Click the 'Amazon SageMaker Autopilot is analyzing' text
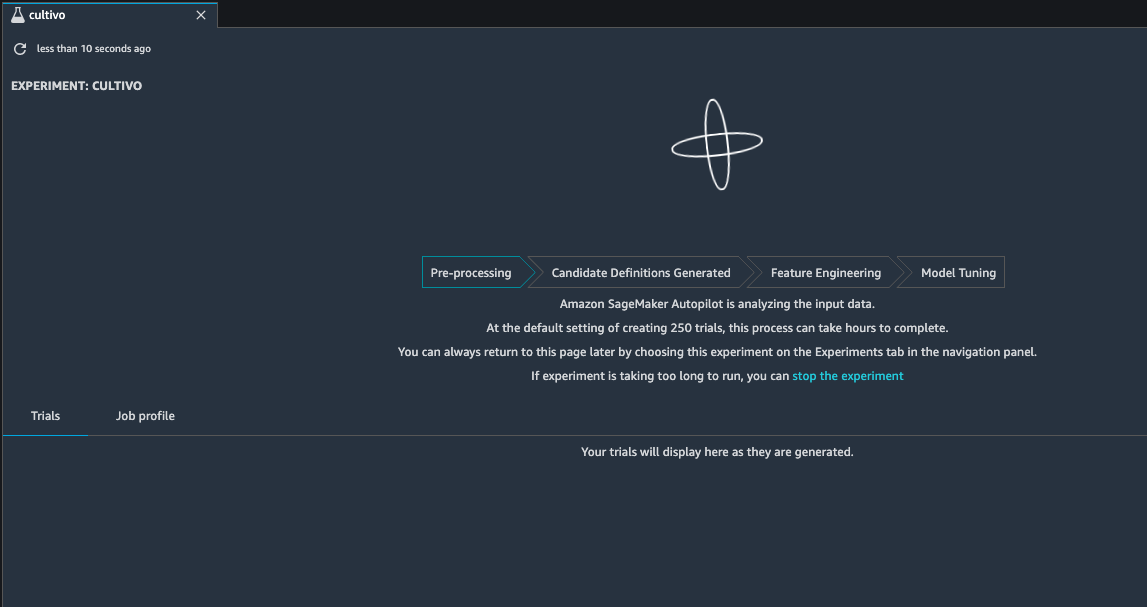Screen dimensions: 1147x607 point(717,304)
